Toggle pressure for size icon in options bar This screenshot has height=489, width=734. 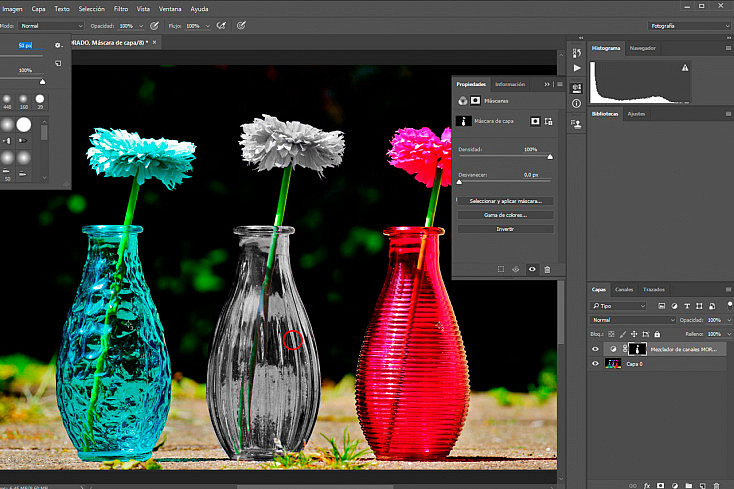241,26
